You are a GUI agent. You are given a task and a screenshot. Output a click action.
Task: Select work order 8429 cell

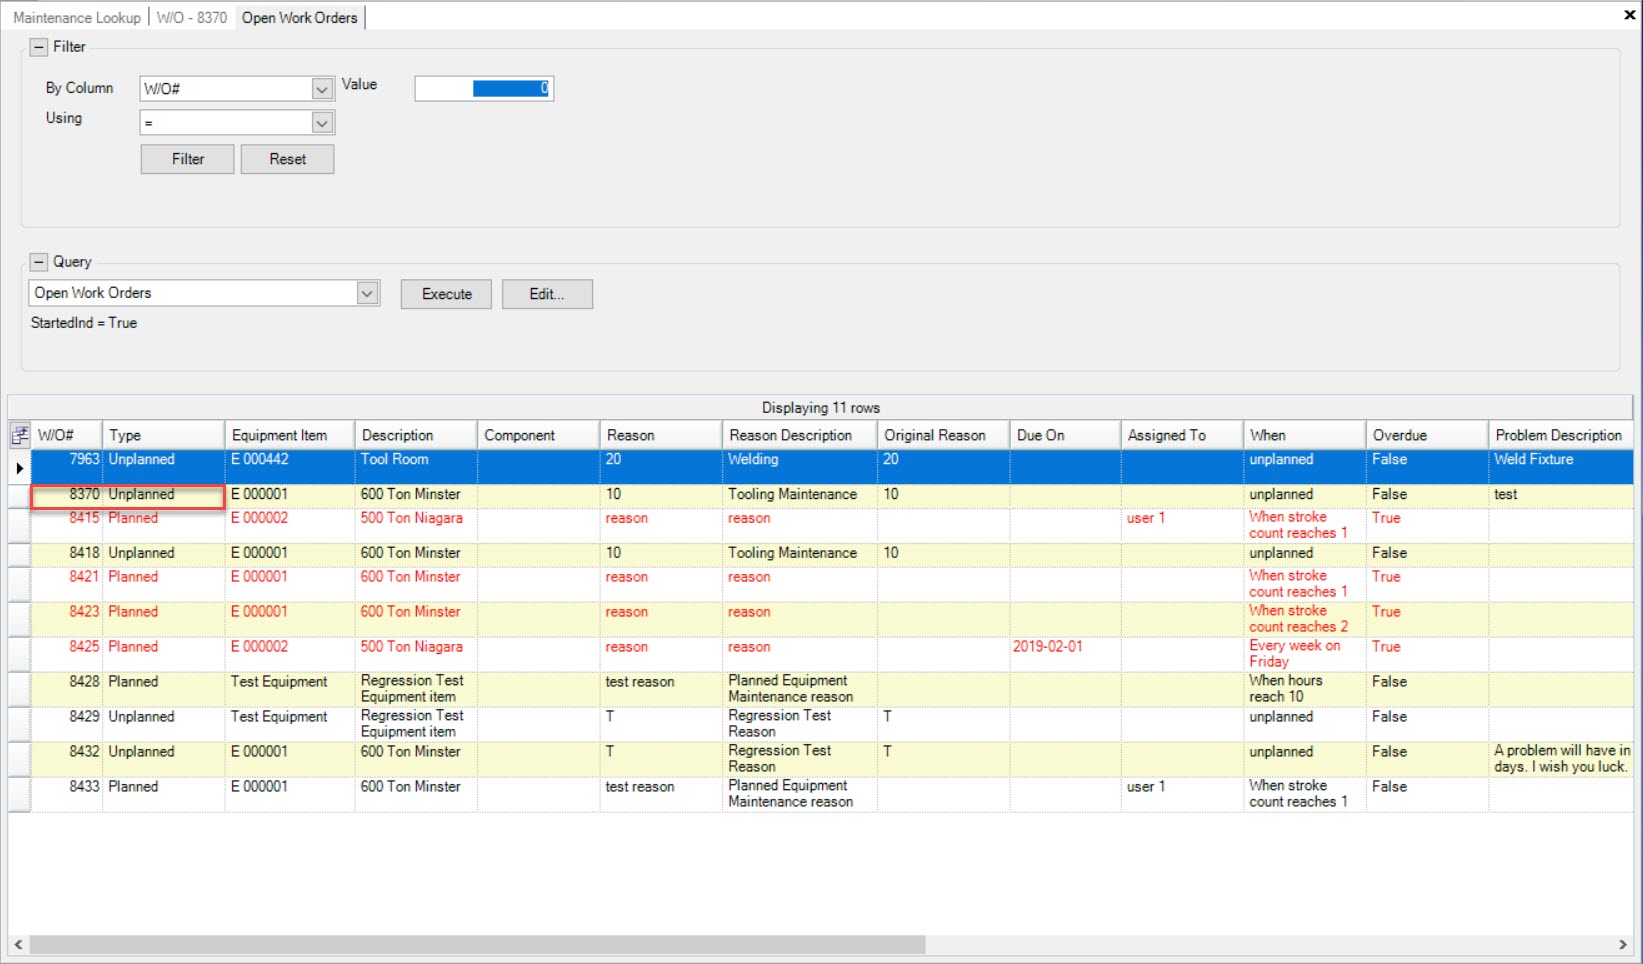tap(67, 724)
